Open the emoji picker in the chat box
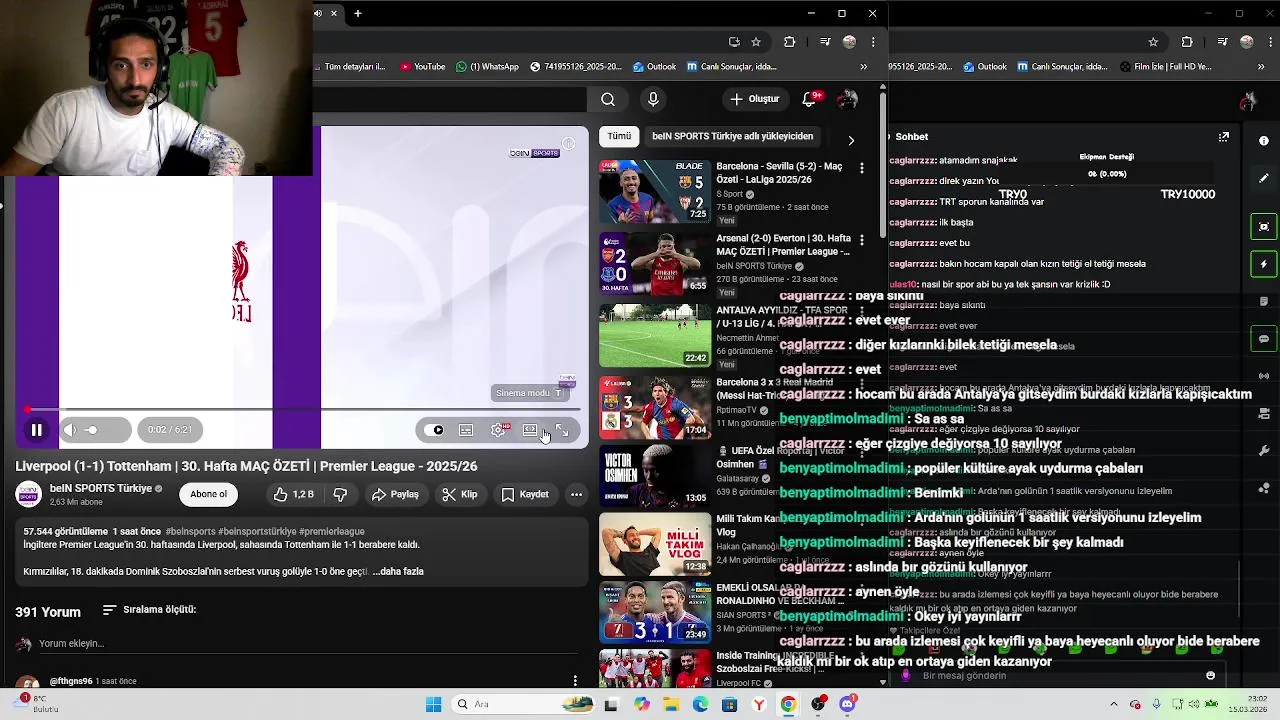This screenshot has width=1280, height=720. tap(1211, 676)
